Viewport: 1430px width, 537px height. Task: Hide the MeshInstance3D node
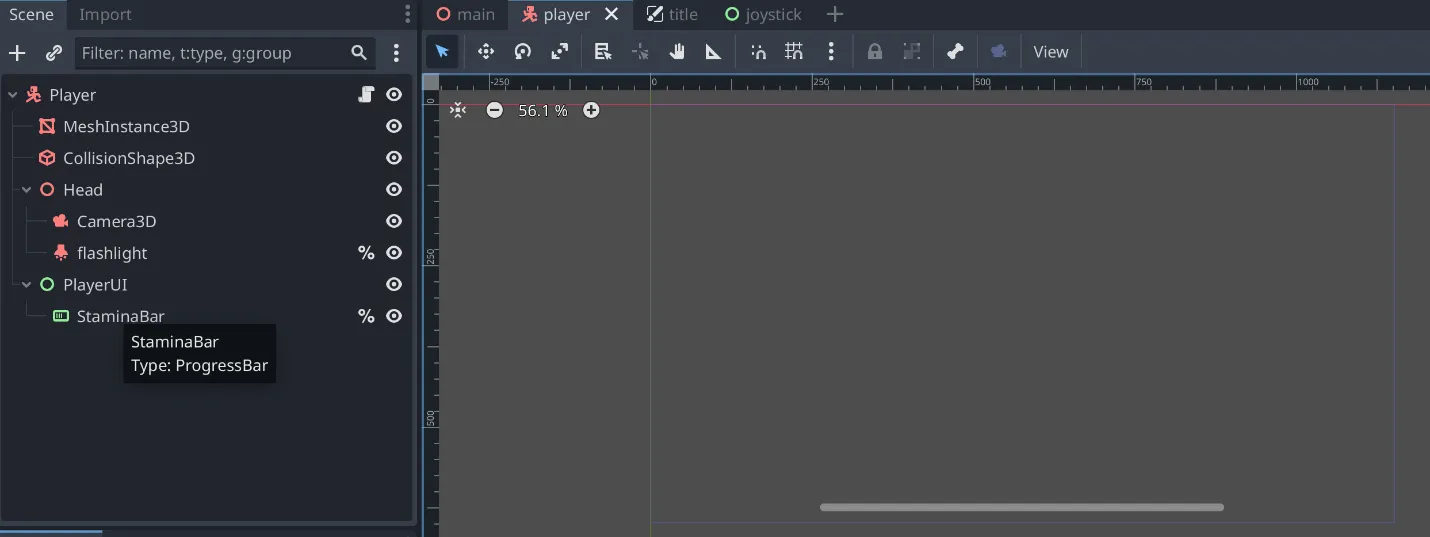394,126
